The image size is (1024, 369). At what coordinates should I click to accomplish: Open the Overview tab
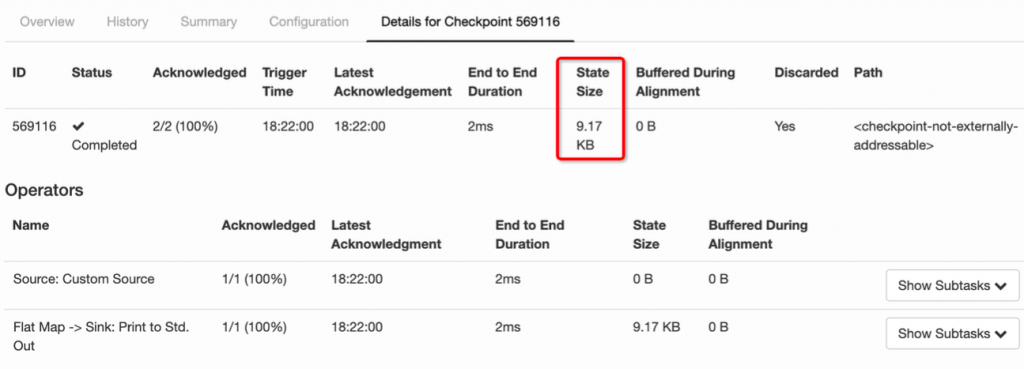(x=47, y=22)
